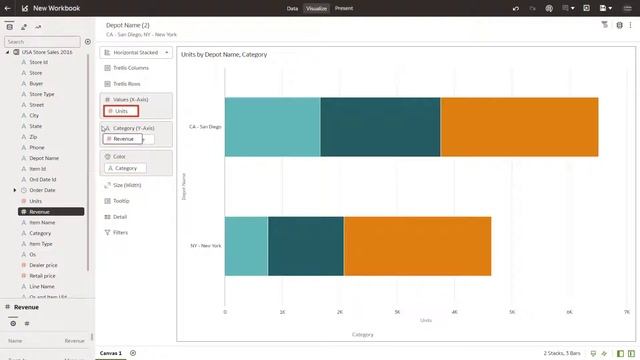Toggle the data panel layout icon at bottom right
Viewport: 640px width, 360px height.
coord(620,353)
